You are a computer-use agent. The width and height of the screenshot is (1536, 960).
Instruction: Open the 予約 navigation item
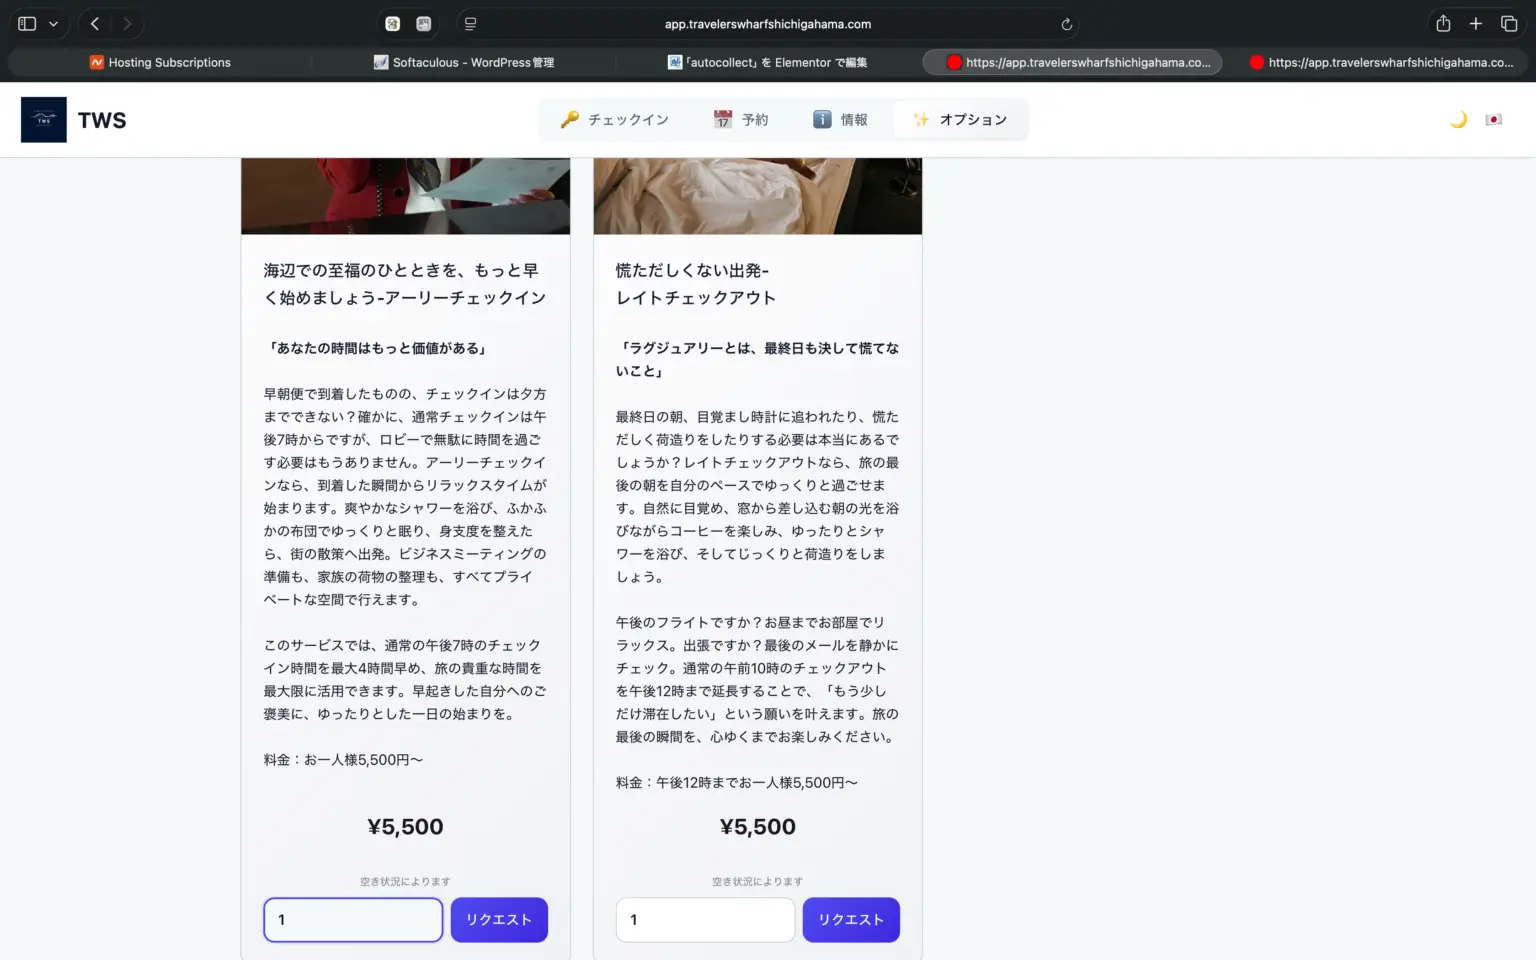(741, 120)
